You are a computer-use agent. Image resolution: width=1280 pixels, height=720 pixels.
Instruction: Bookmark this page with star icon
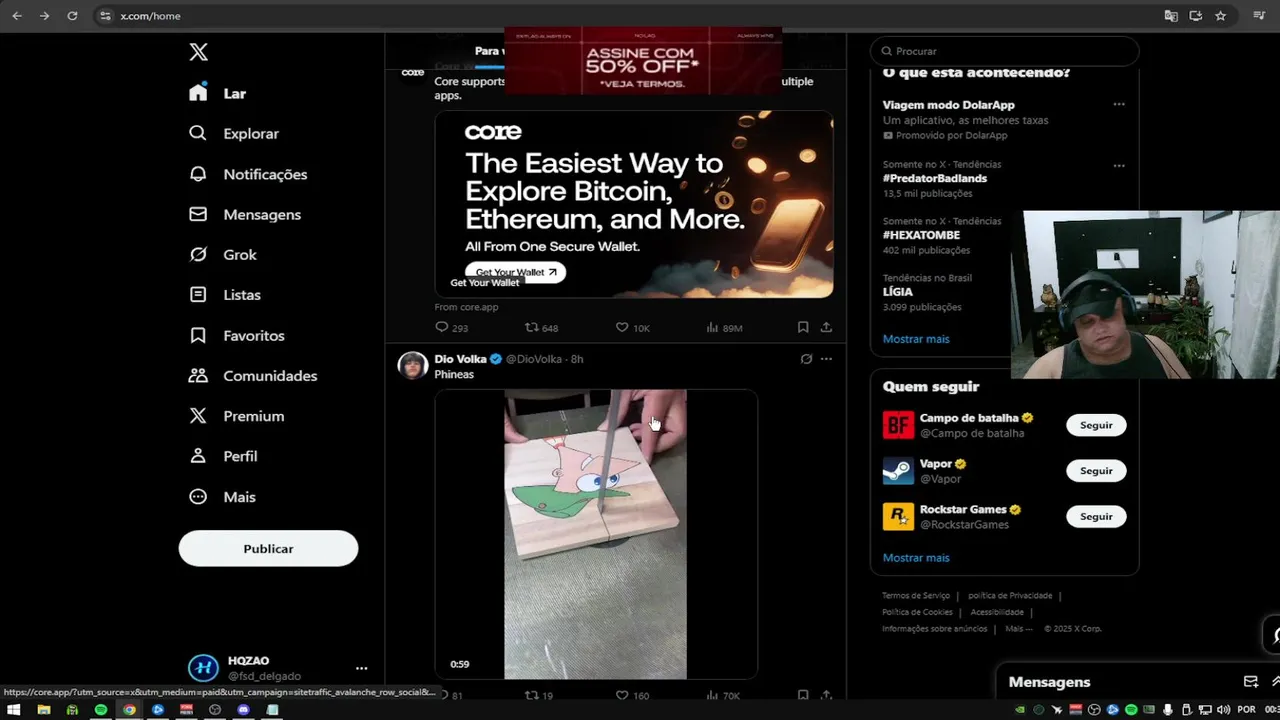click(1220, 16)
